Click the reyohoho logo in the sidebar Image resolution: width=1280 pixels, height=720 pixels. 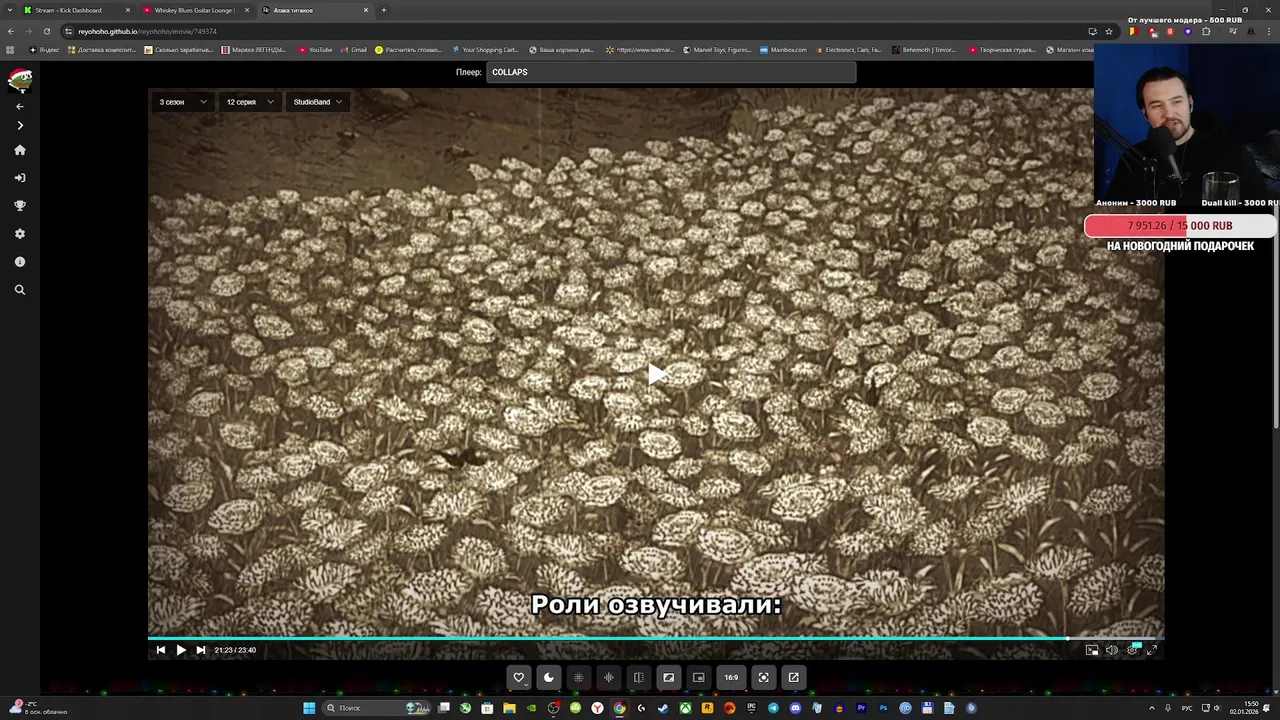coord(20,80)
